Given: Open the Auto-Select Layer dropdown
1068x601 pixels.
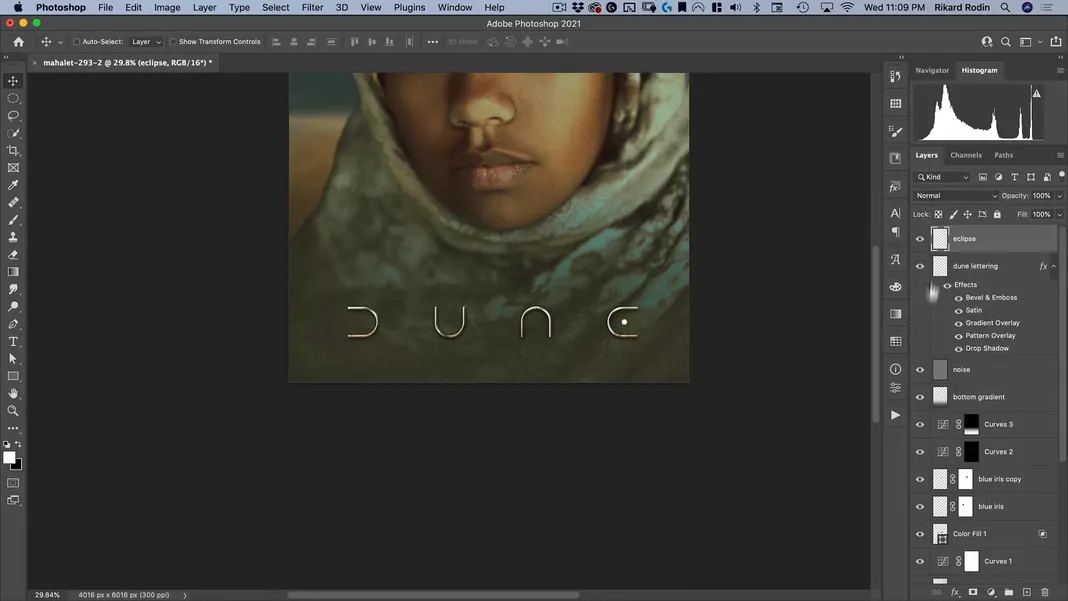Looking at the screenshot, I should pos(146,42).
